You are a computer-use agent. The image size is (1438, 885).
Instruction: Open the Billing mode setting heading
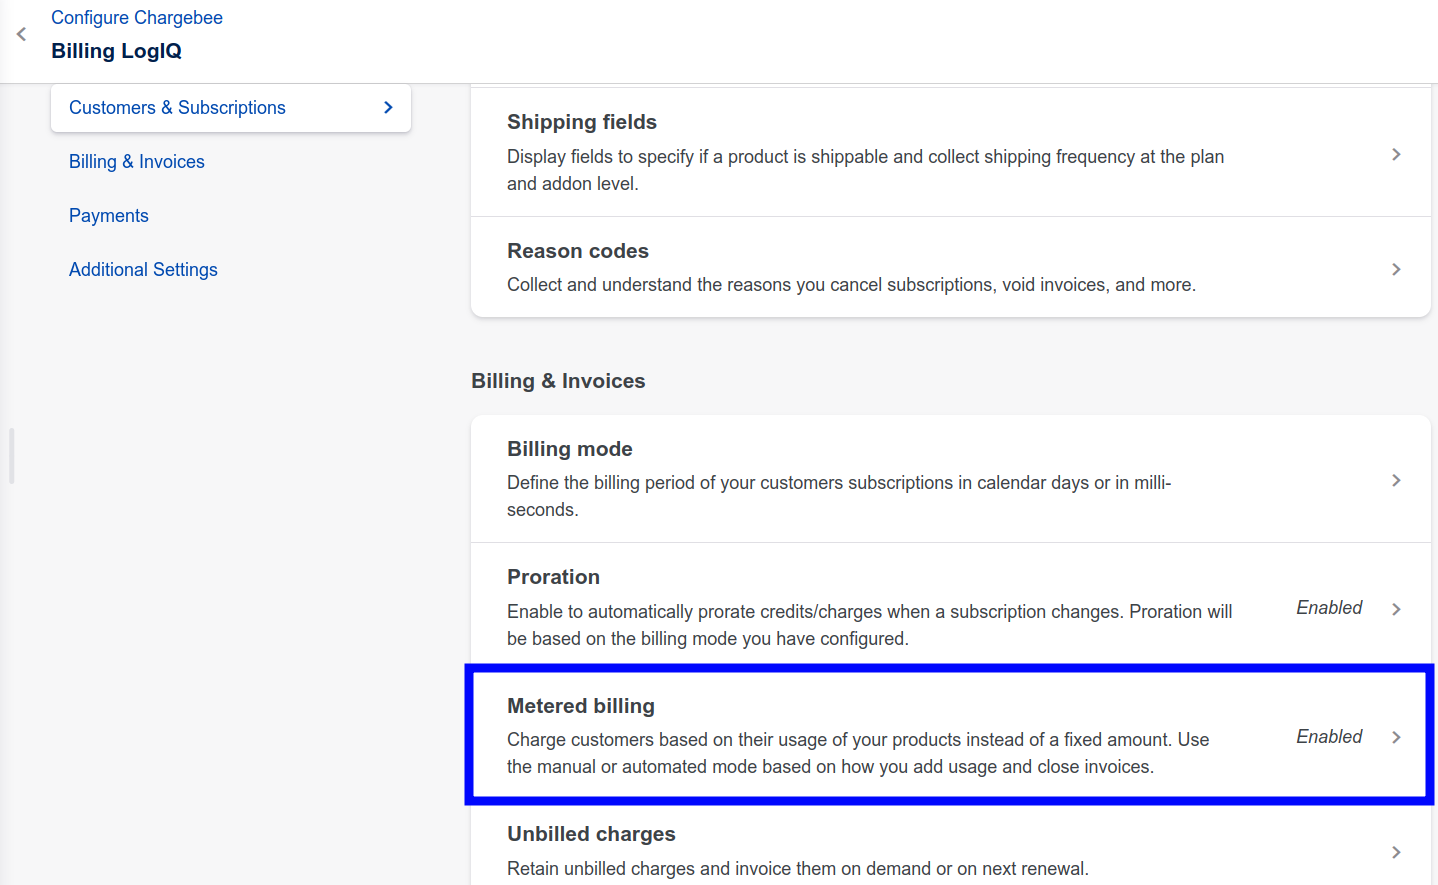click(569, 449)
